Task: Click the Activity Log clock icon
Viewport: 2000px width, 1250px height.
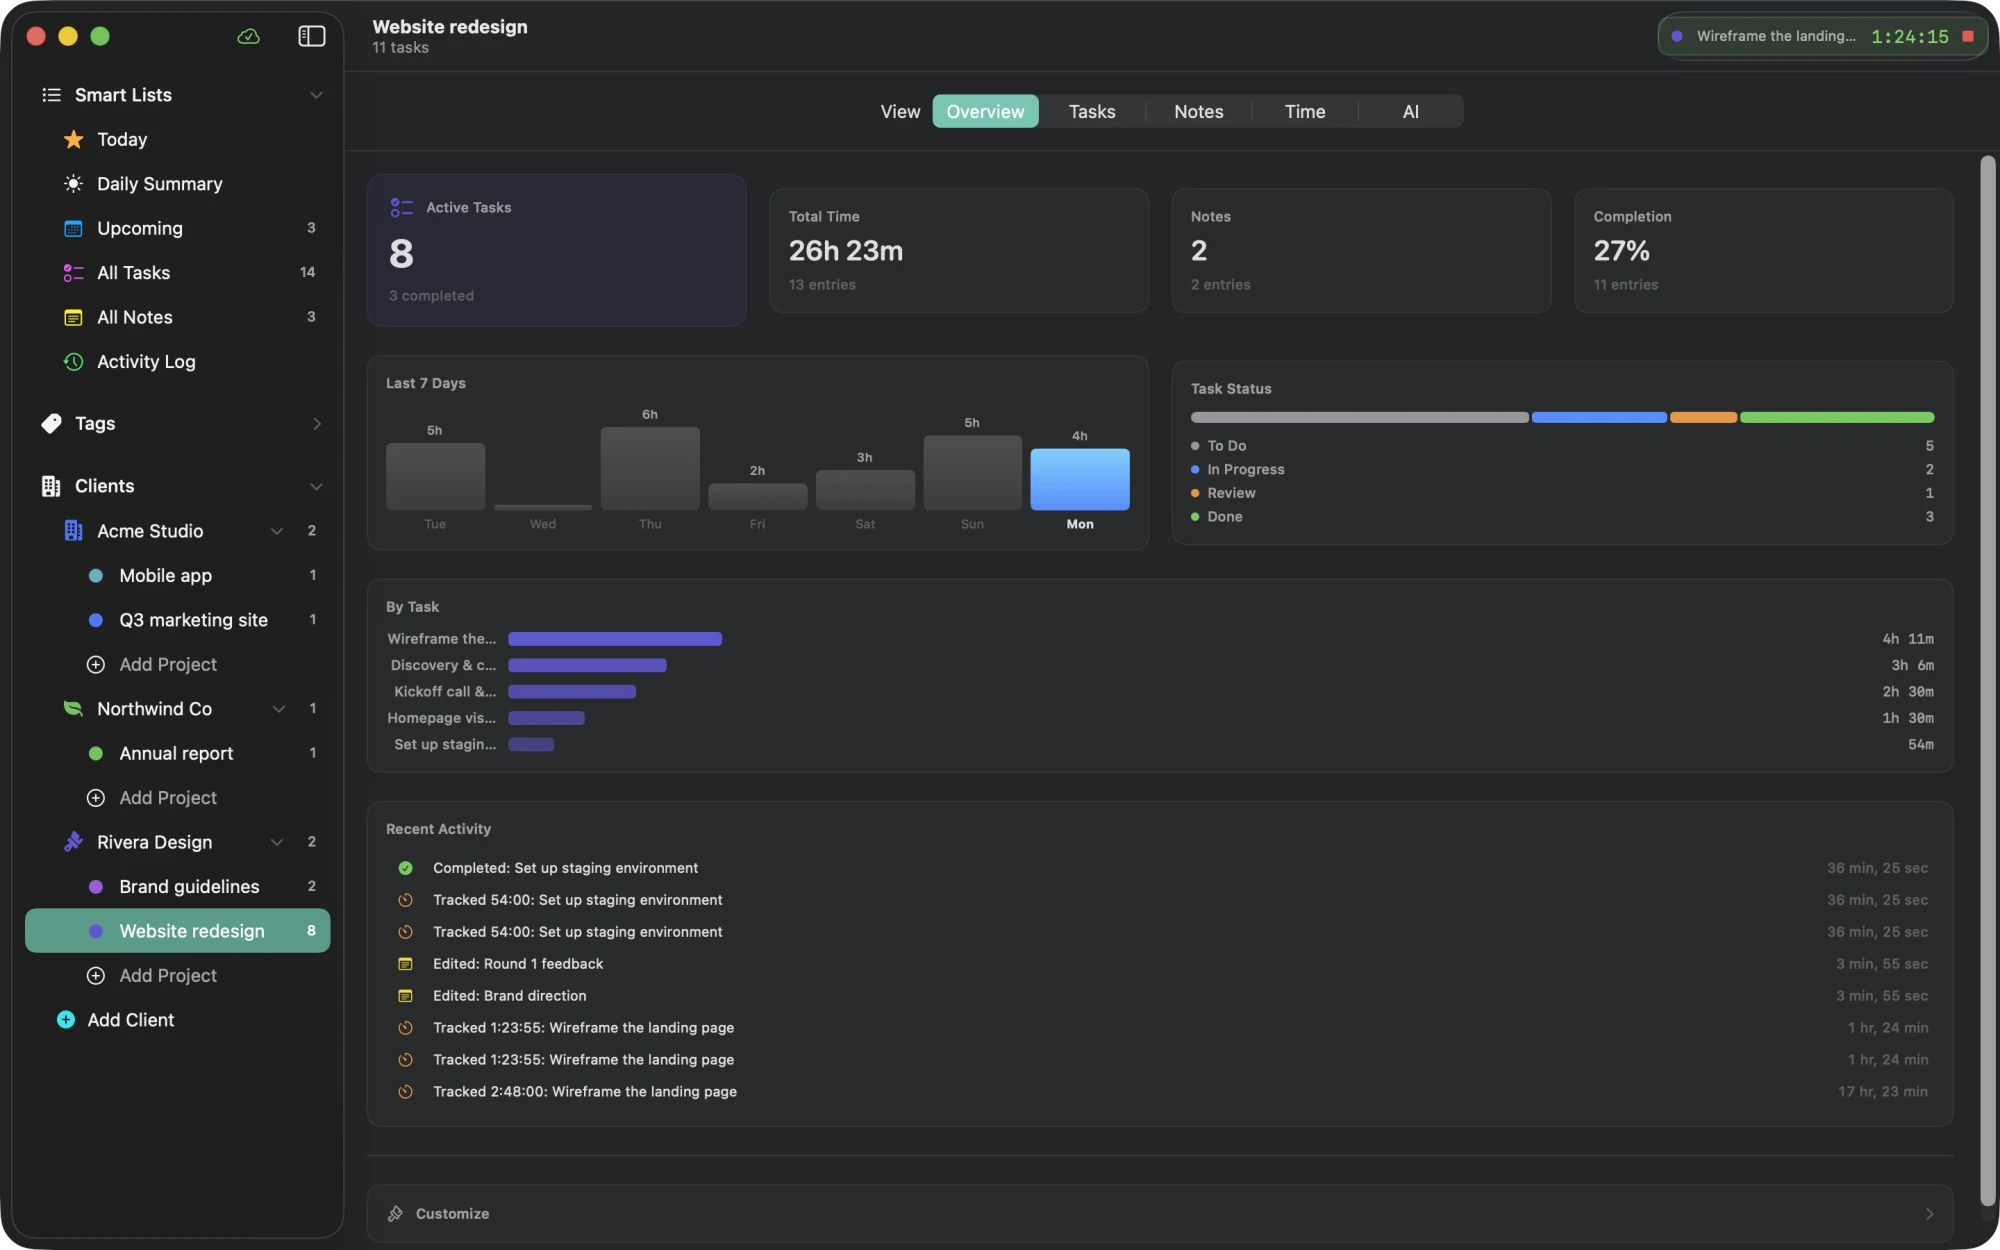Action: [73, 362]
